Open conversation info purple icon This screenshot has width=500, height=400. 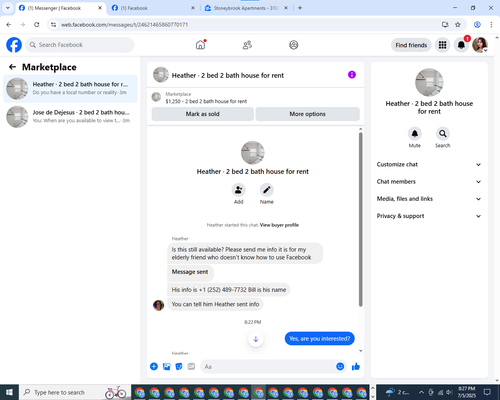(x=352, y=75)
